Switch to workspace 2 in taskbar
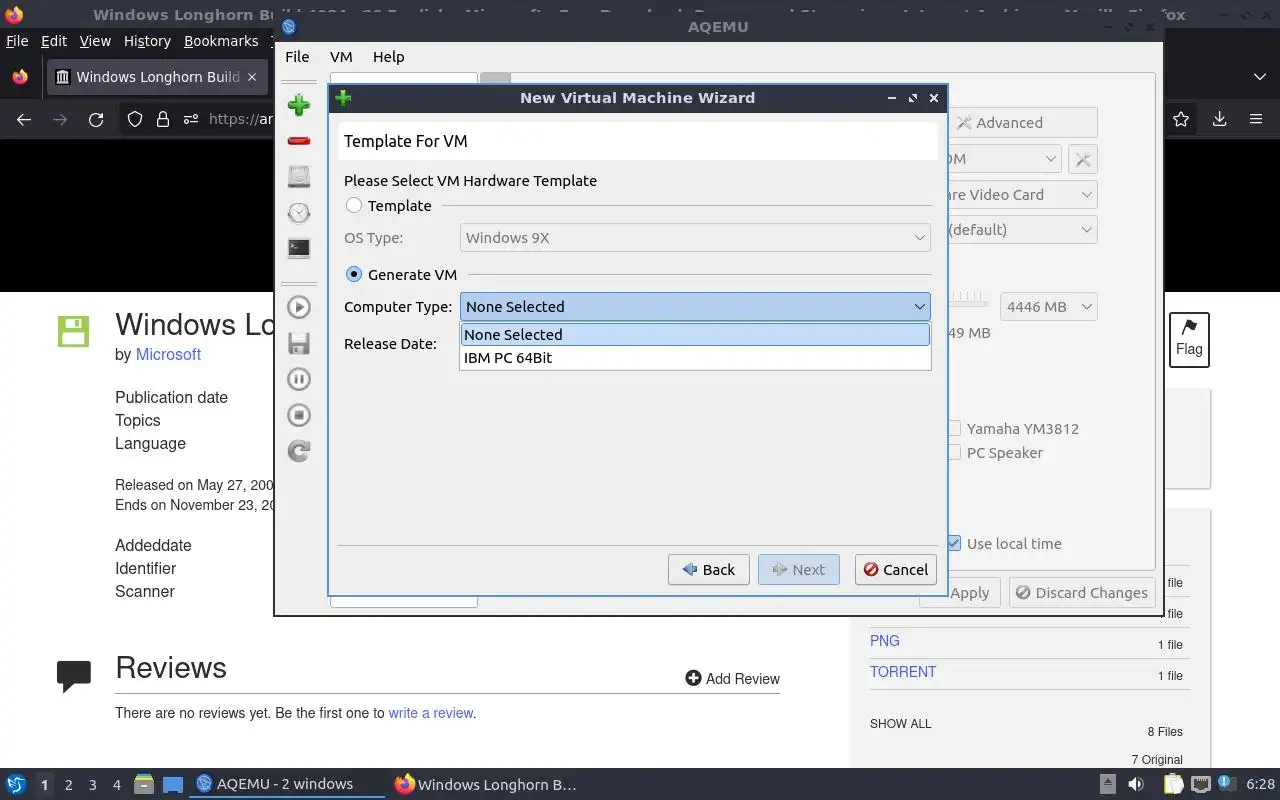 pos(68,784)
